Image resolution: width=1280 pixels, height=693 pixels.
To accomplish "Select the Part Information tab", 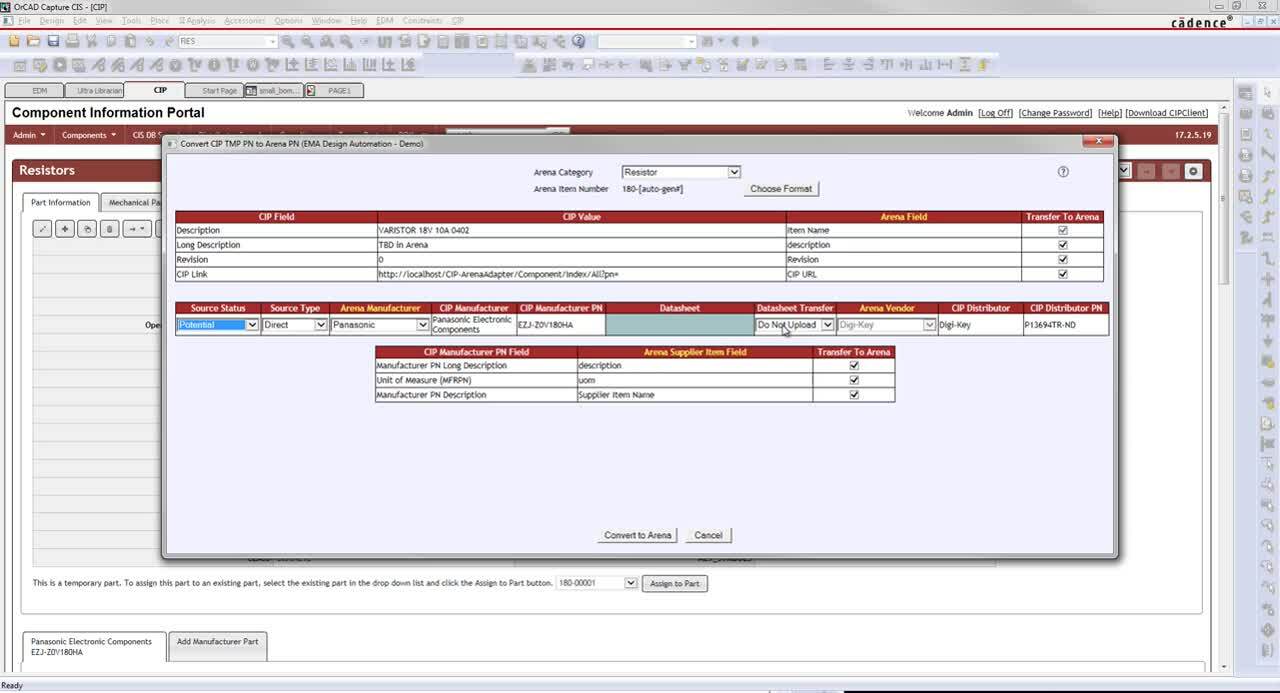I will coord(60,202).
